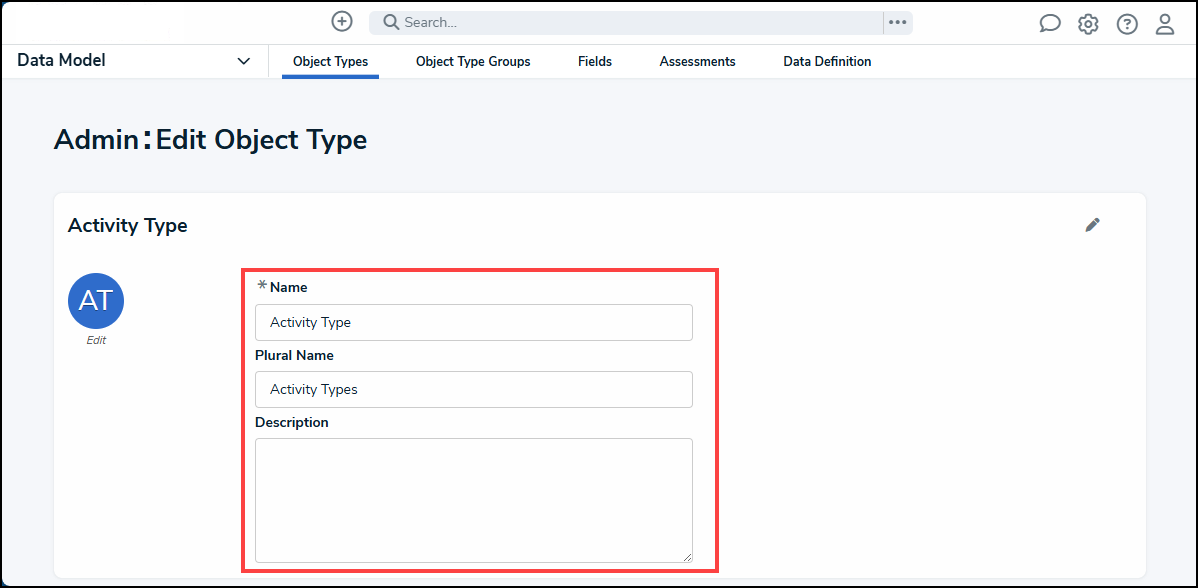Viewport: 1198px width, 588px height.
Task: Open the user profile icon
Action: pos(1164,23)
